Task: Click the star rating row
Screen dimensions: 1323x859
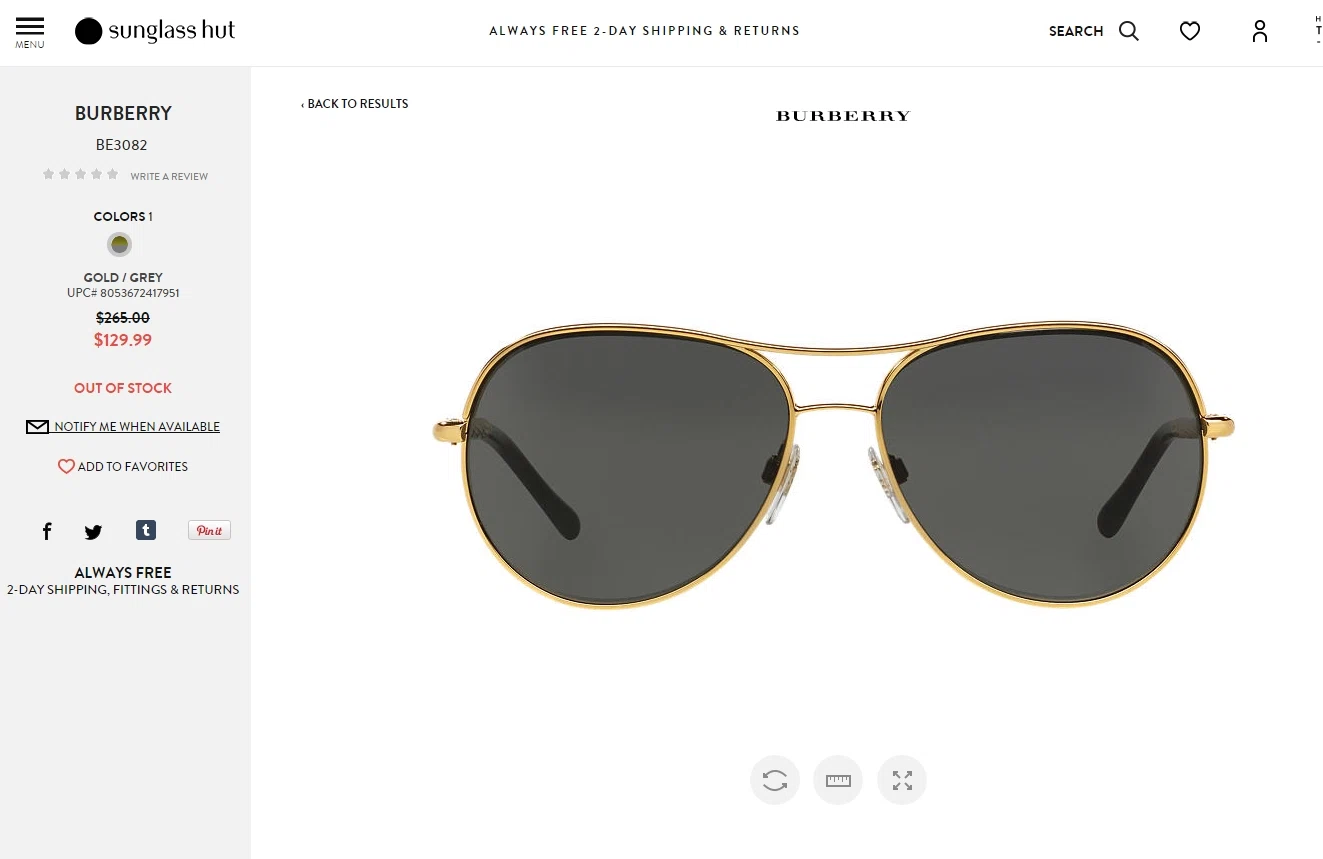Action: pyautogui.click(x=80, y=174)
